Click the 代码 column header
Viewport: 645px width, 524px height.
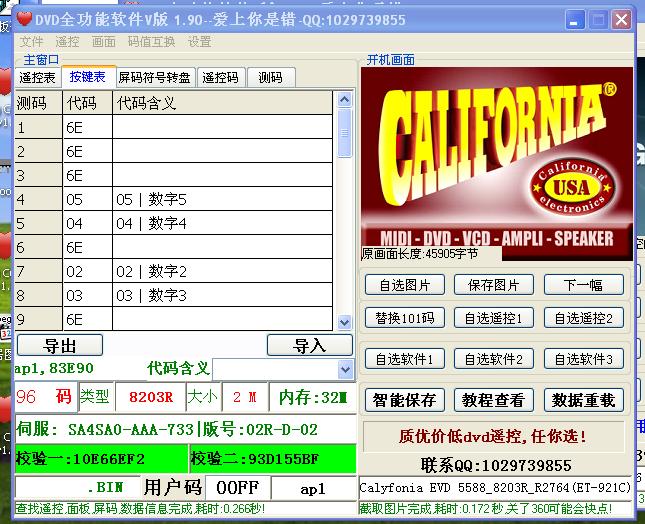pos(87,103)
